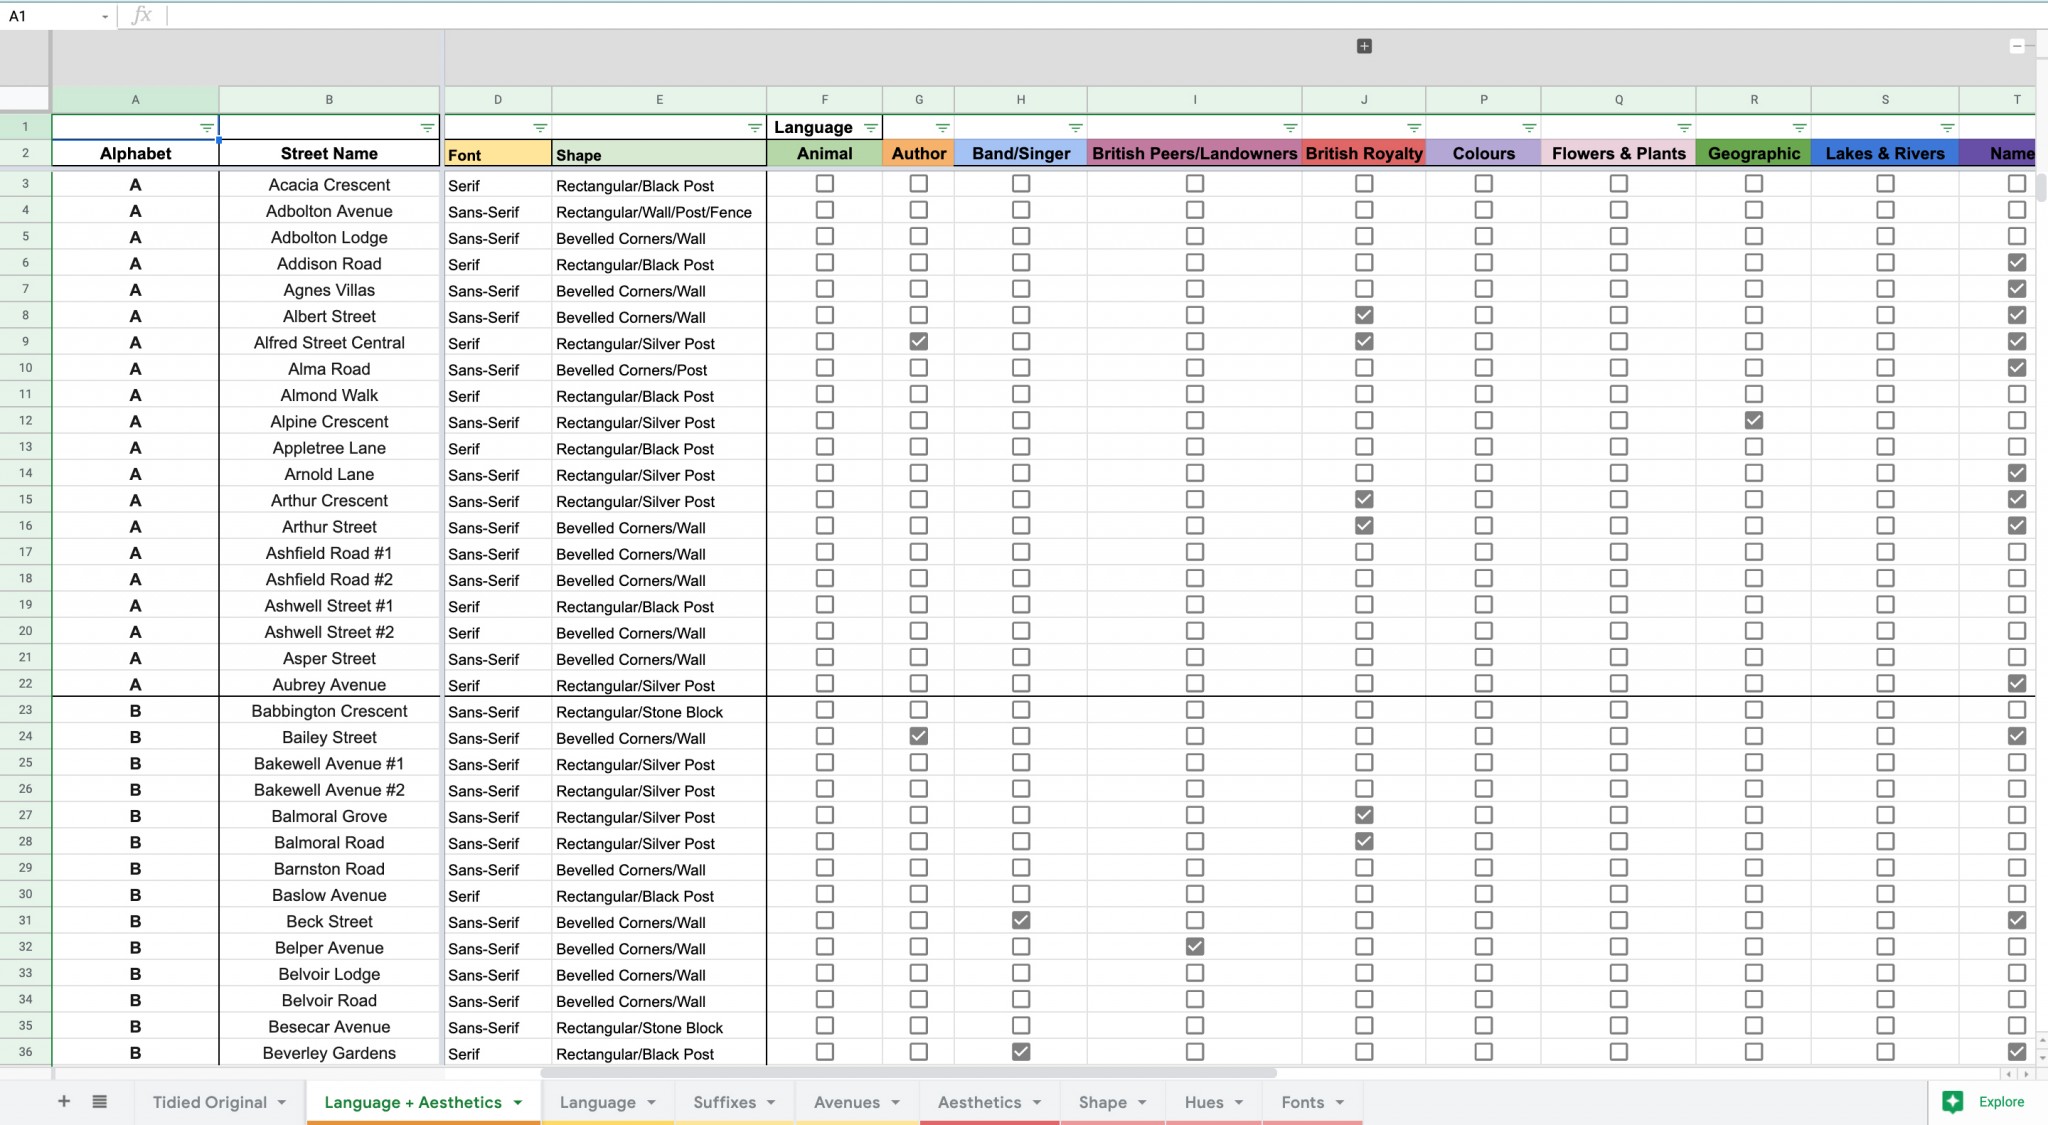
Task: Open Tidied Original tab menu arrow
Action: coord(282,1102)
